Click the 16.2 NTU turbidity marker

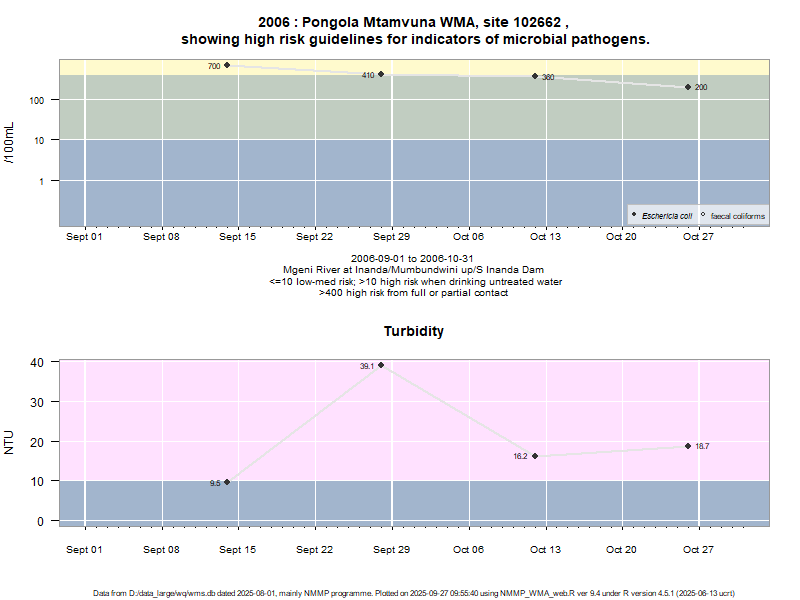(x=535, y=456)
